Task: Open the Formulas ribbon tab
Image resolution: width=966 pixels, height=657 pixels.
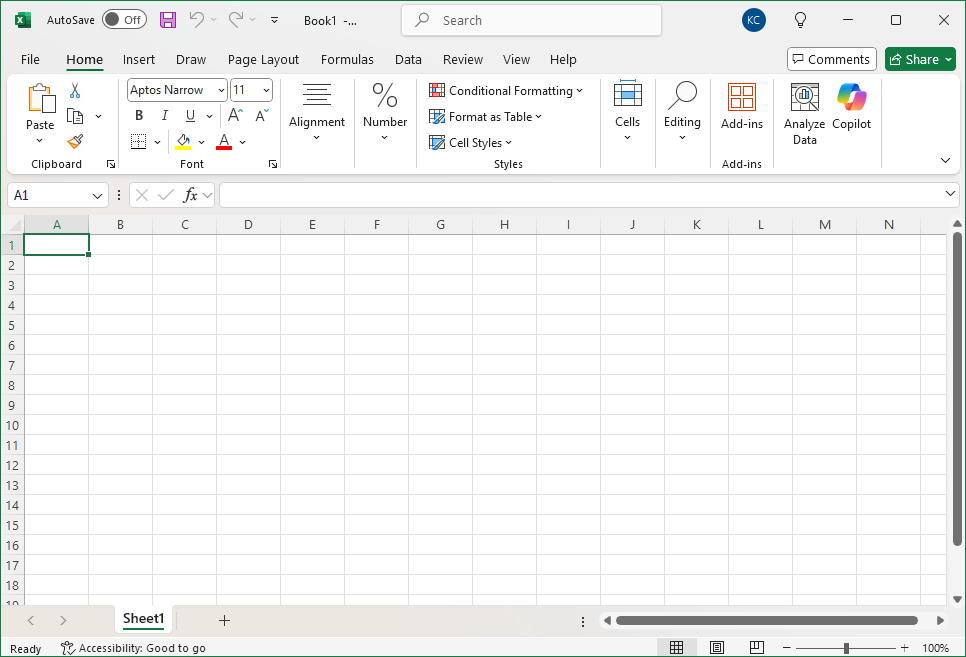Action: coord(347,59)
